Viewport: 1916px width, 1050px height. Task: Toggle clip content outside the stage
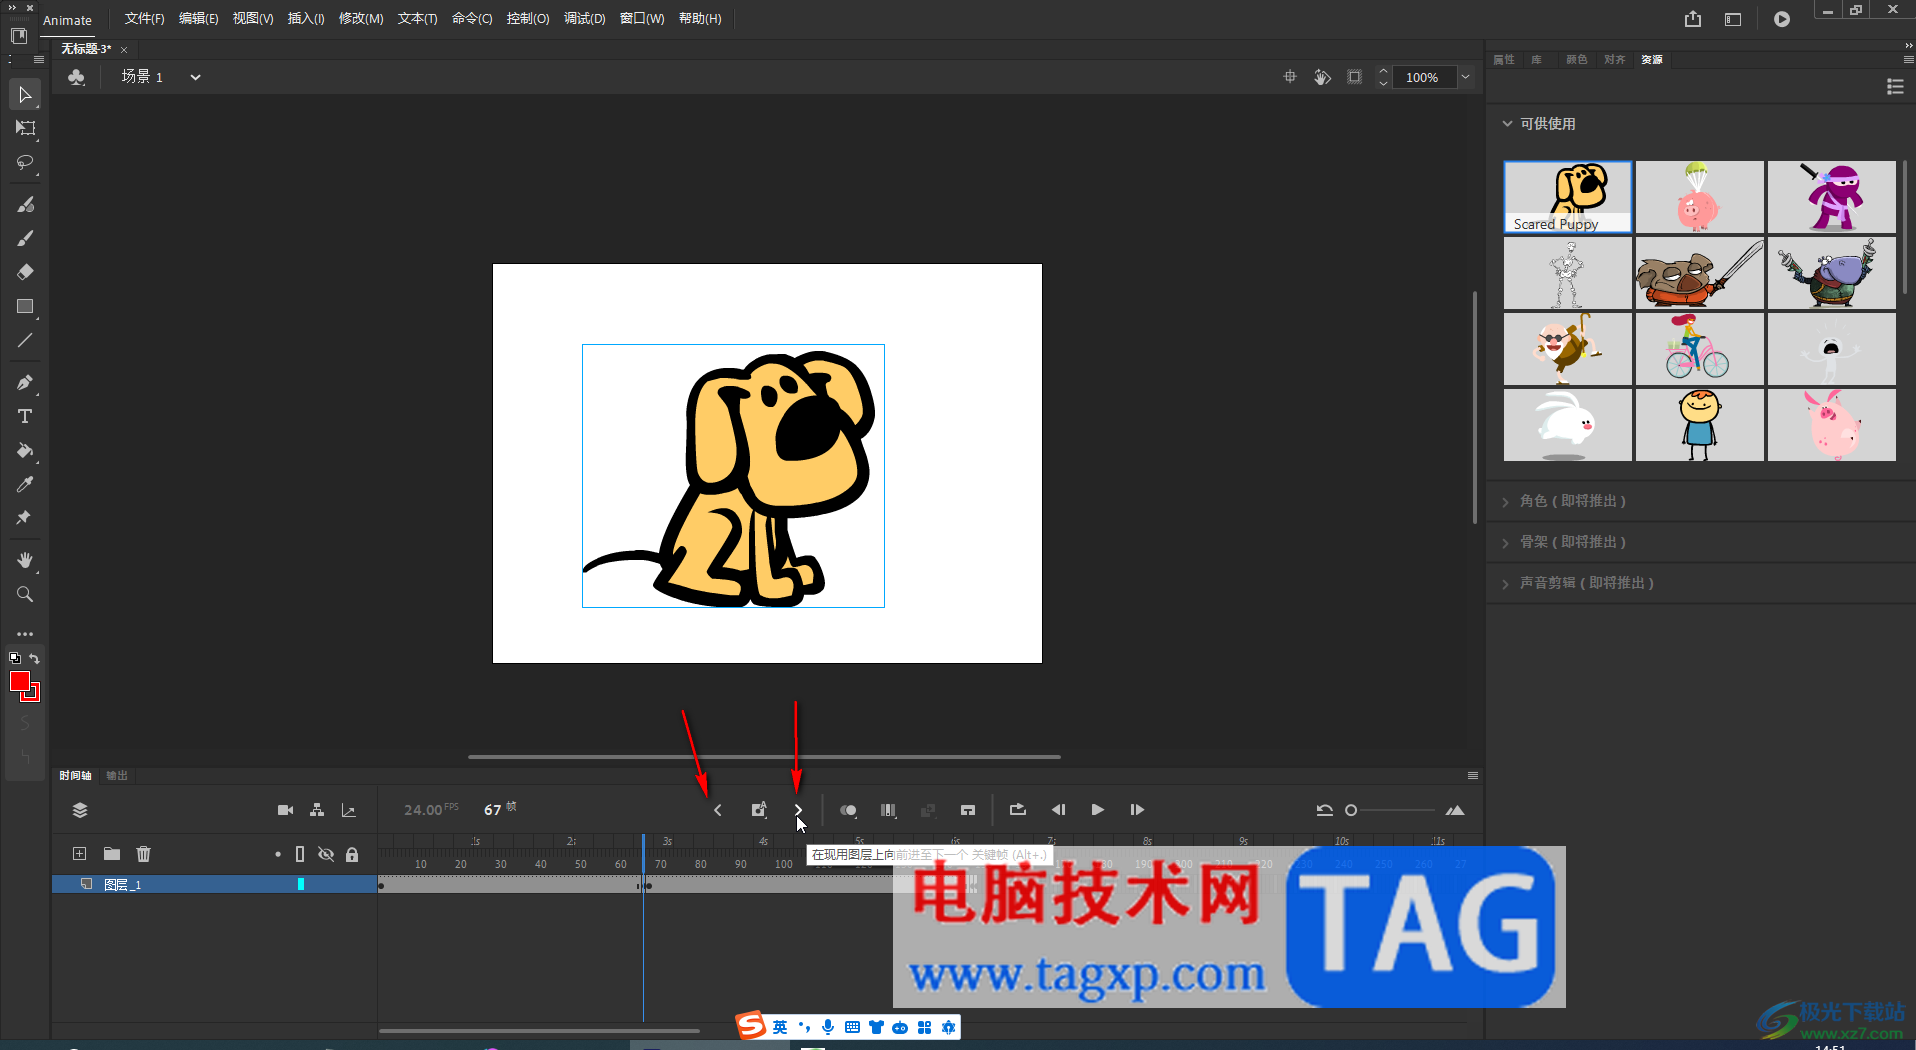[1354, 77]
